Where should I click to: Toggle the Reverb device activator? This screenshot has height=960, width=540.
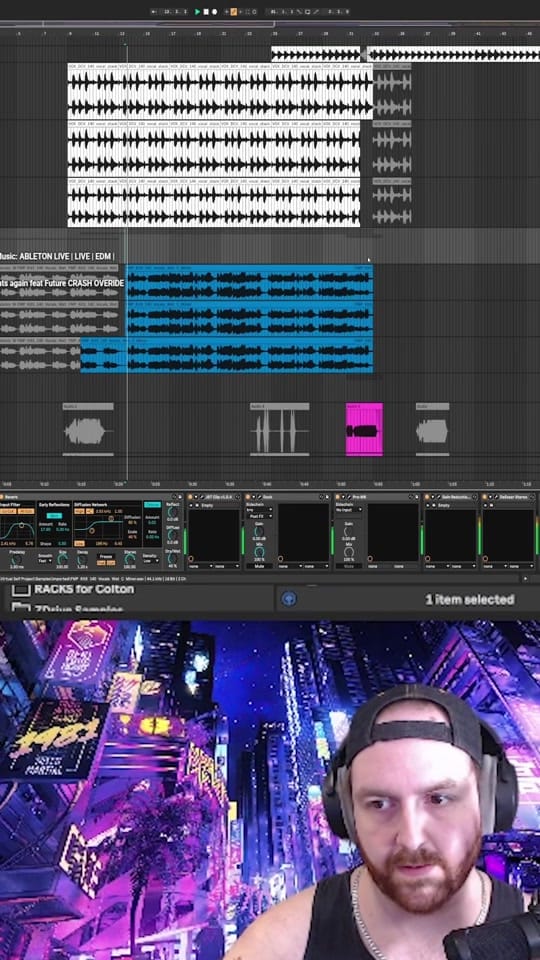coord(1,497)
